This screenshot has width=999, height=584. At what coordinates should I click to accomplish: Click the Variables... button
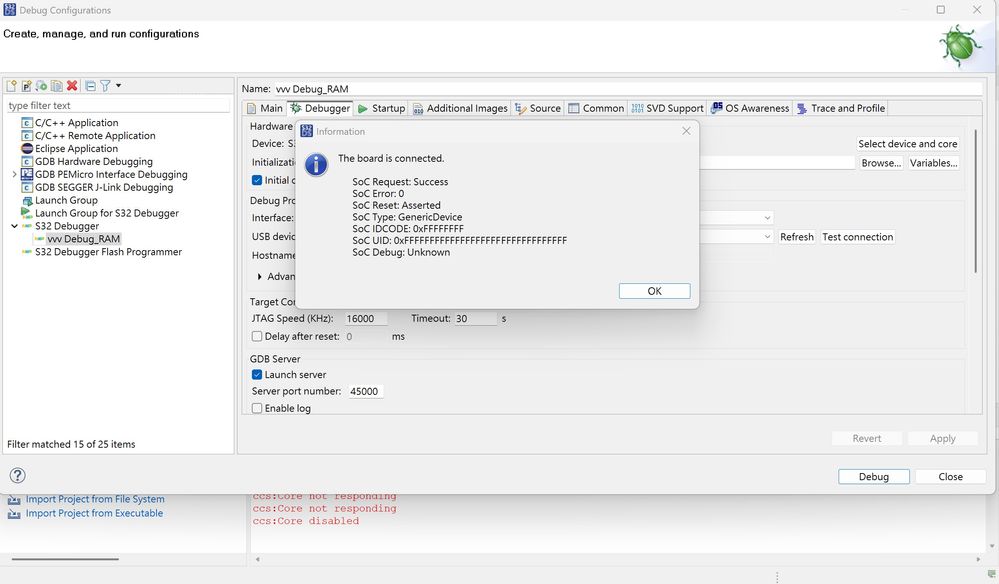click(x=933, y=163)
